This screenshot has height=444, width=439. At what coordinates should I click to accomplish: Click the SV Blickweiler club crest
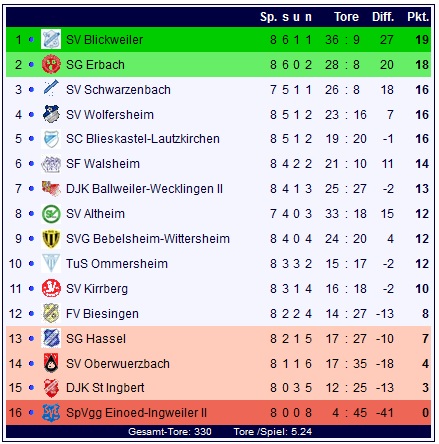(51, 39)
